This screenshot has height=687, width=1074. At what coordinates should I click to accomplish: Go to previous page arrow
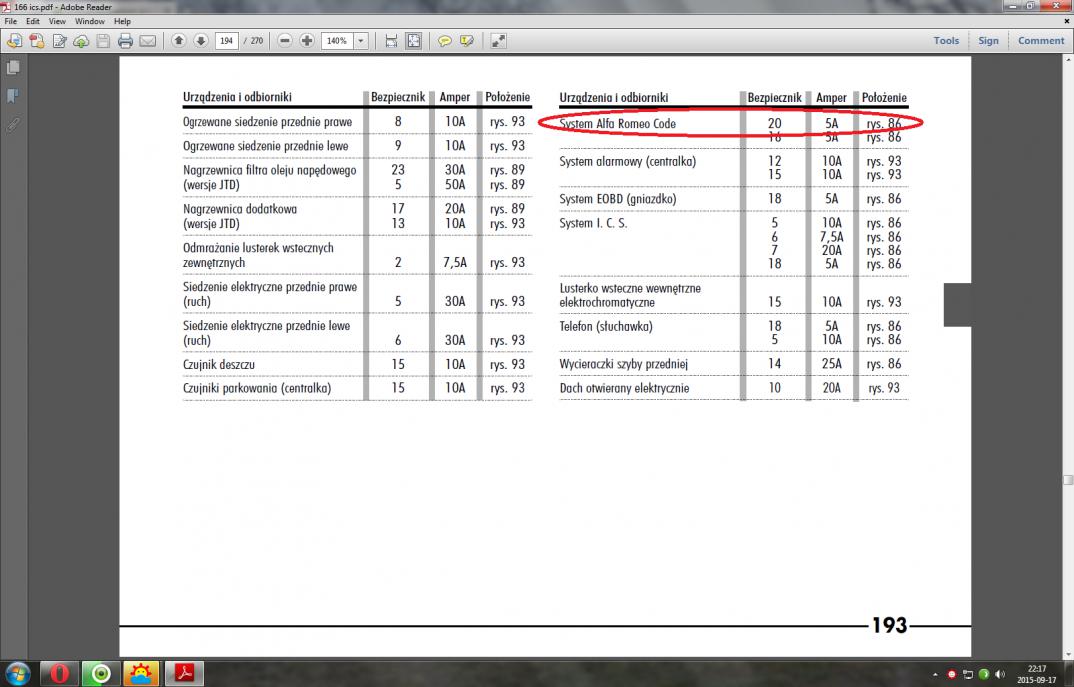(x=179, y=40)
